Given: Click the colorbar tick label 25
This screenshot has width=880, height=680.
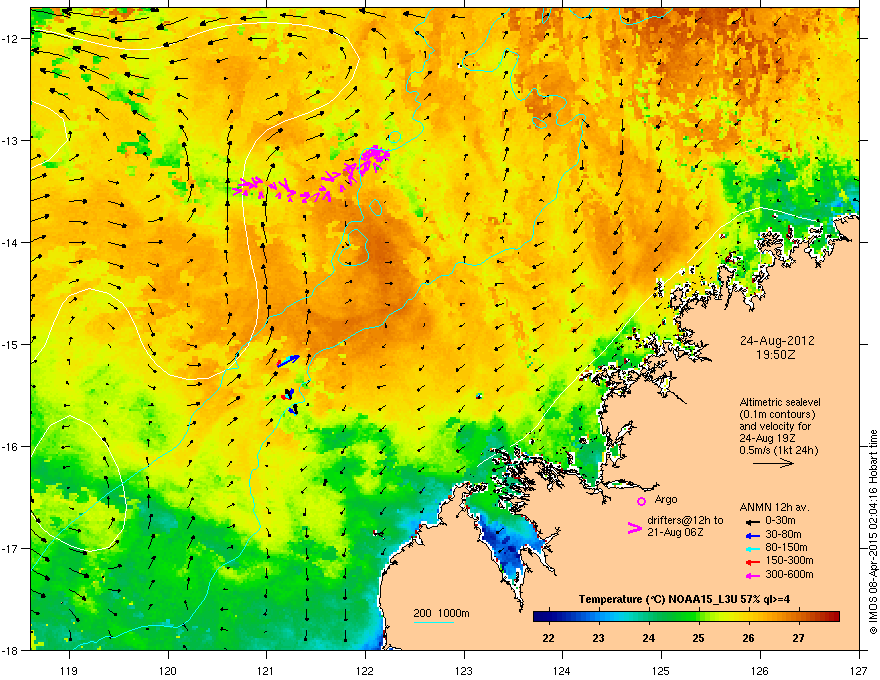Looking at the screenshot, I should (698, 638).
